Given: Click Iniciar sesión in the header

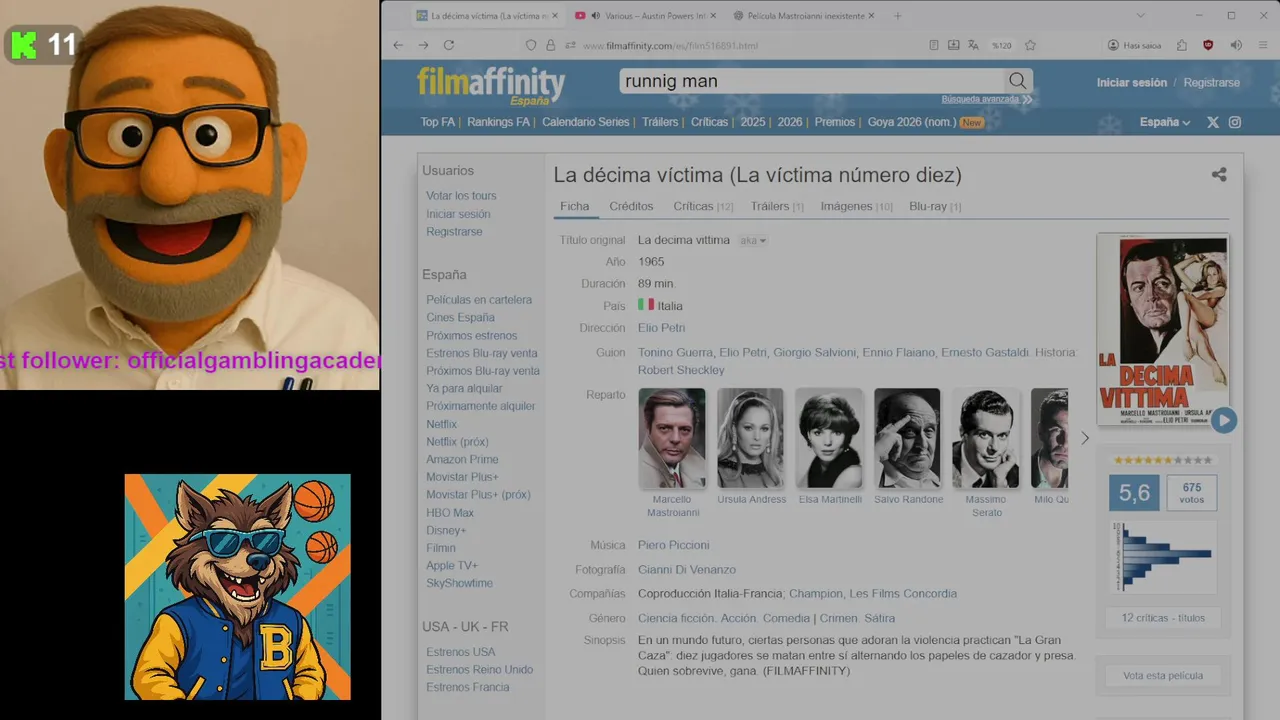Looking at the screenshot, I should [1132, 83].
